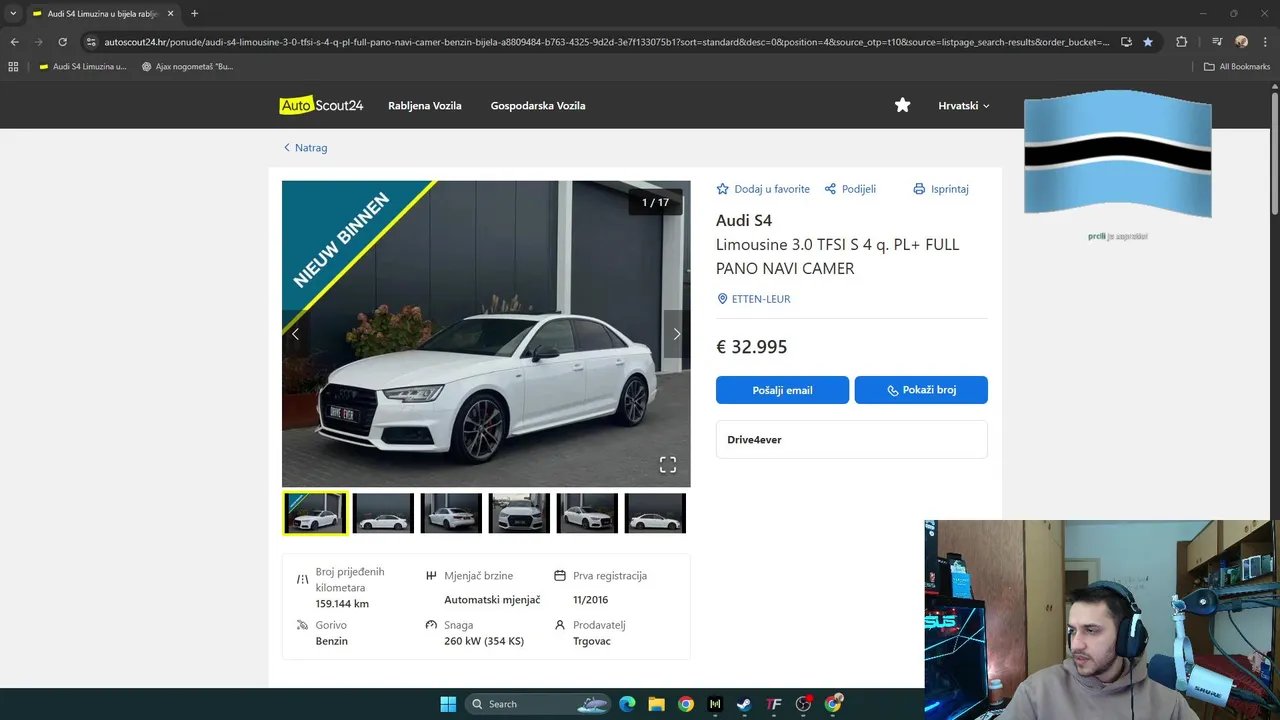
Task: Open OBS Studio from taskbar
Action: [x=803, y=704]
